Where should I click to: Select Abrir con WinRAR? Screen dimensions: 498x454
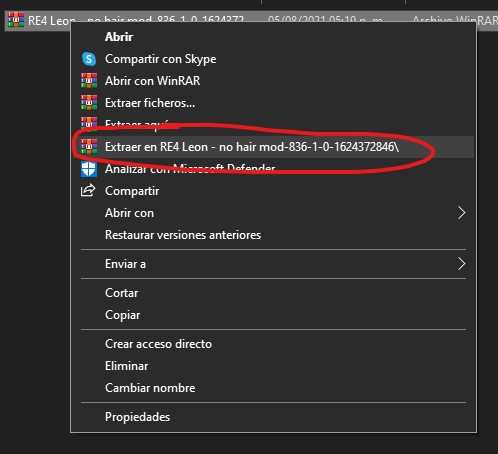tap(152, 81)
